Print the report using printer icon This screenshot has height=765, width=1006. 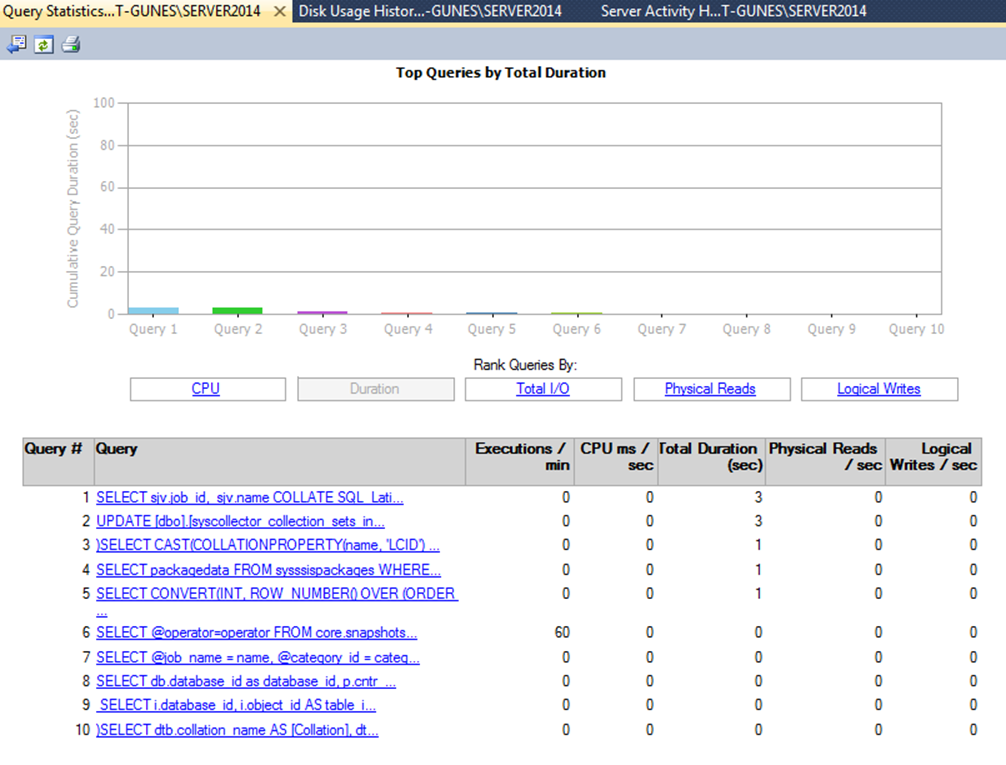tap(71, 44)
